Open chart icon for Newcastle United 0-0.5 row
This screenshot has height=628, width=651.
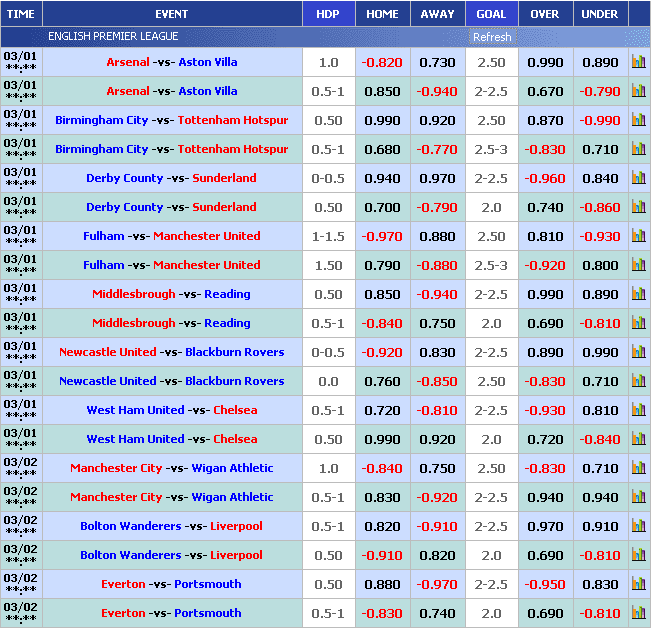[639, 352]
